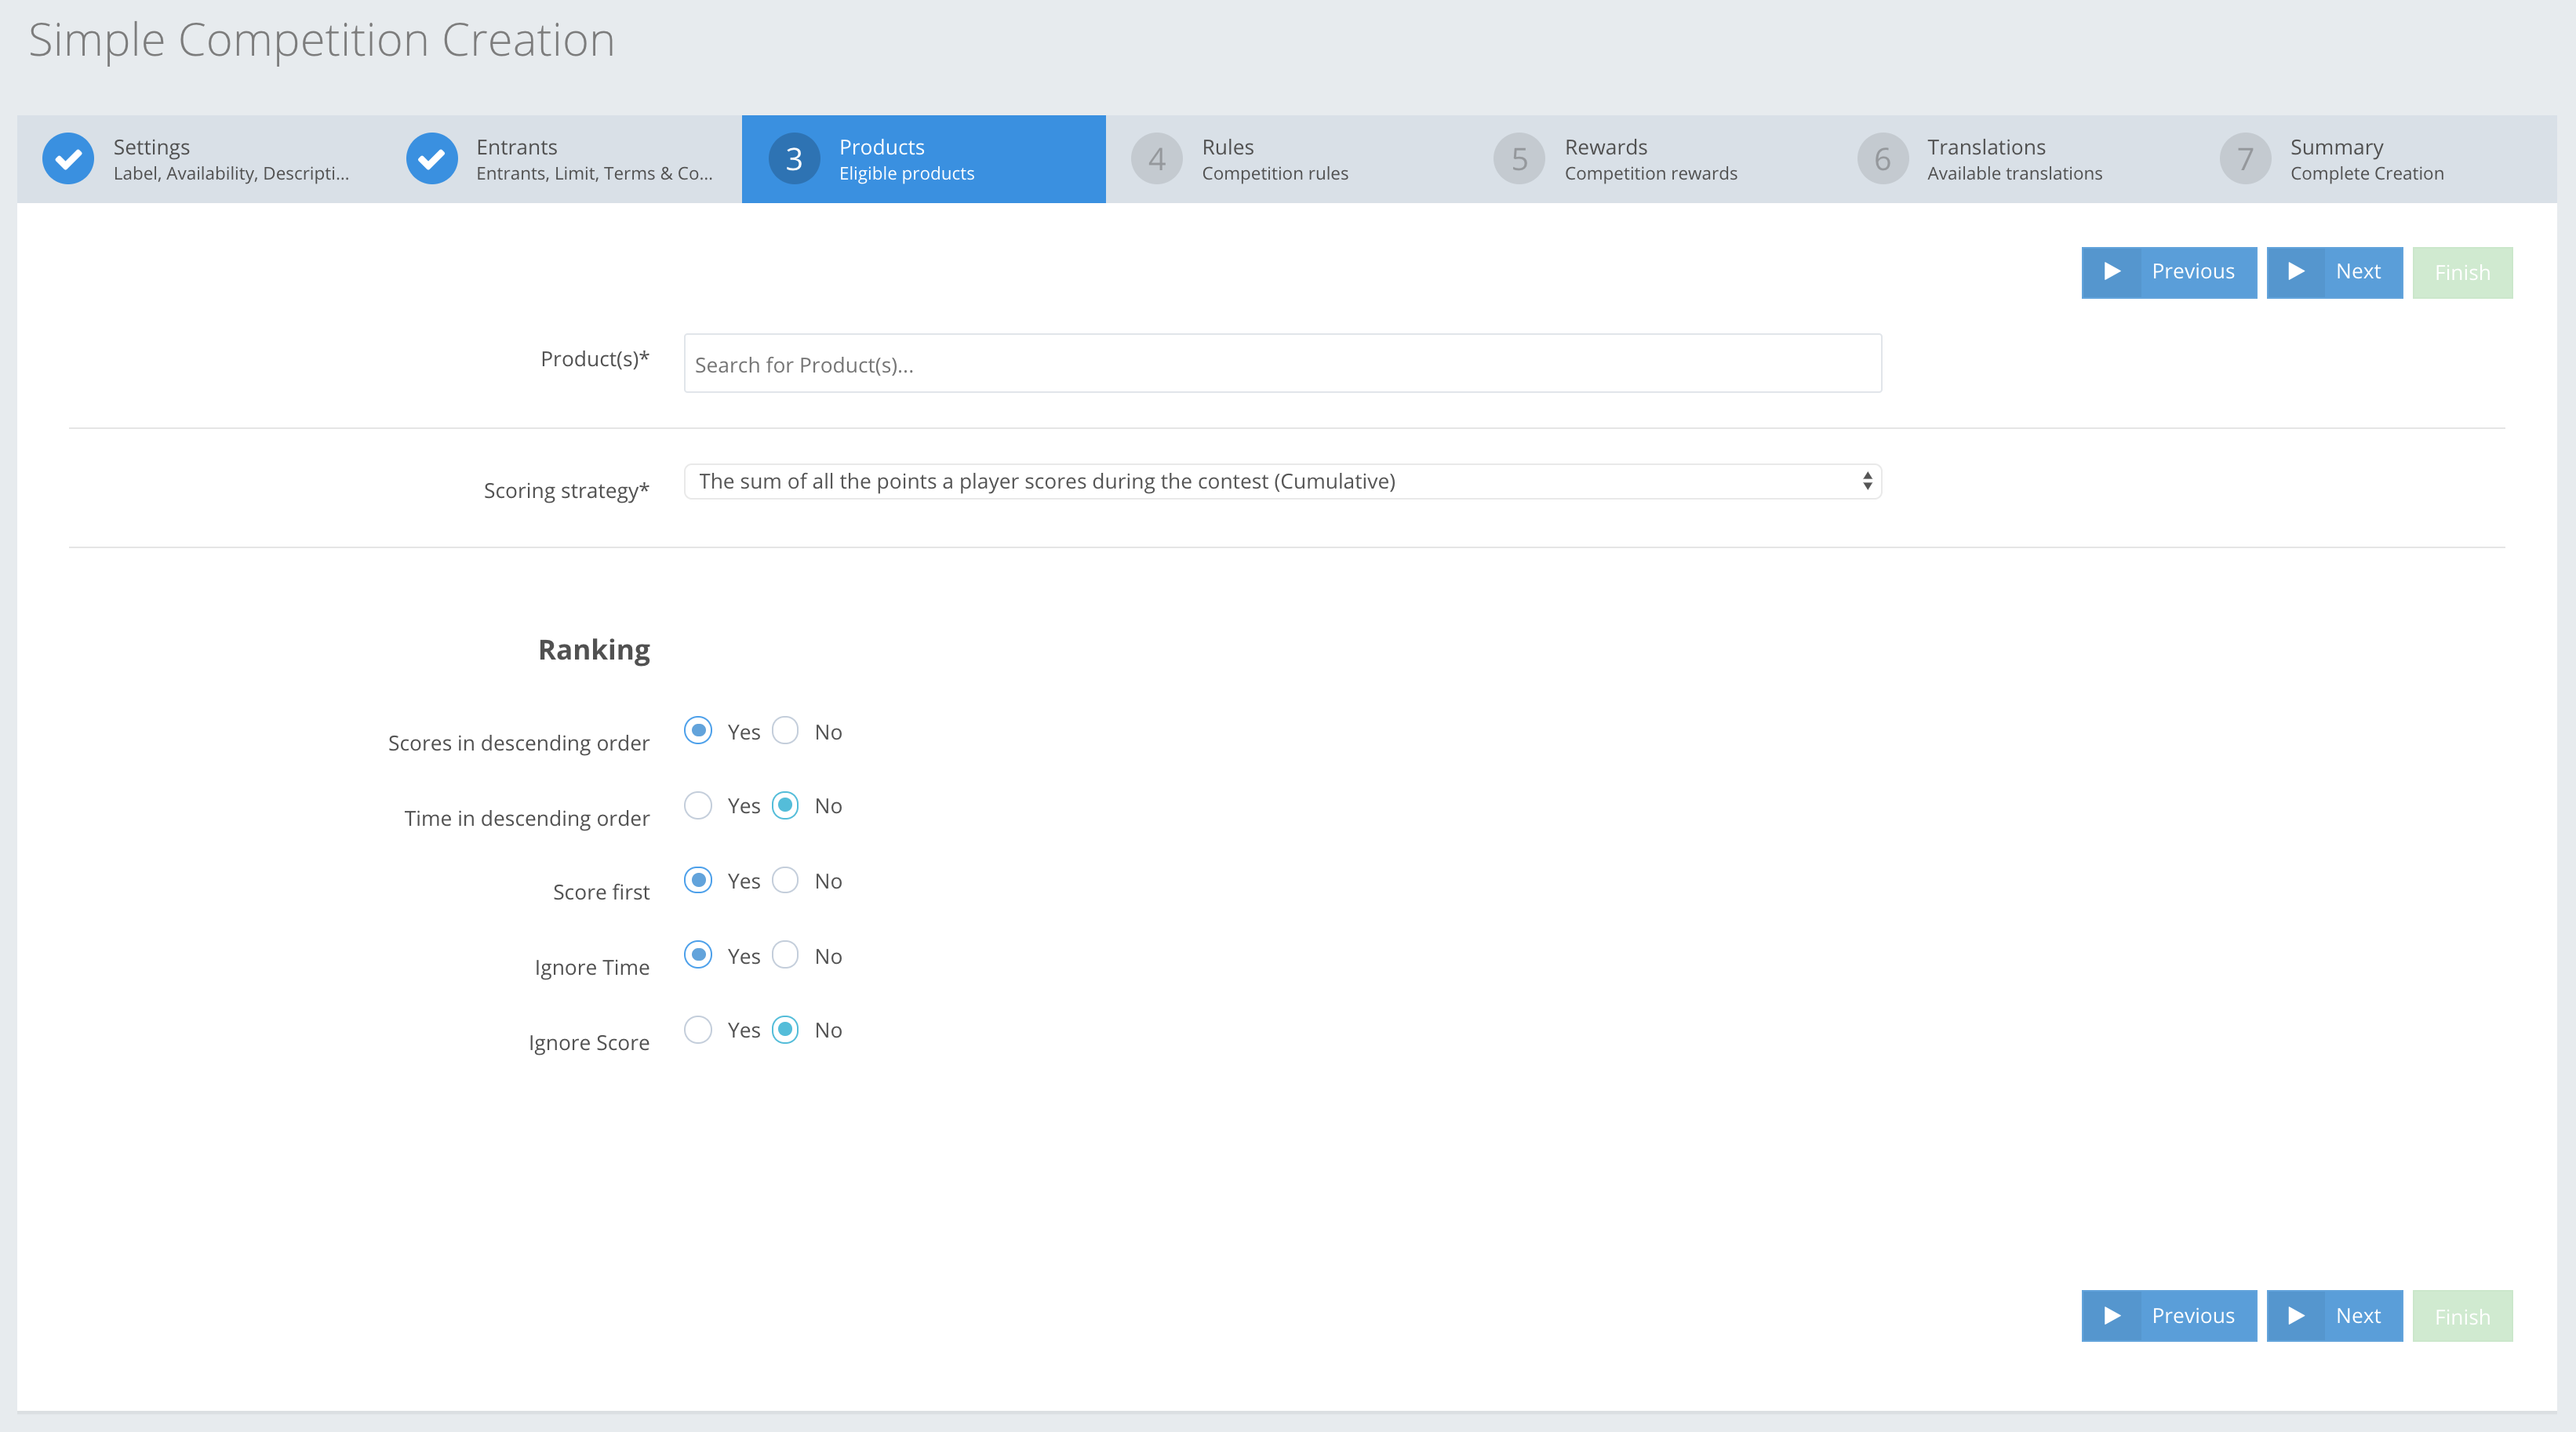Select Yes for Time in descending order
2576x1432 pixels.
[698, 806]
